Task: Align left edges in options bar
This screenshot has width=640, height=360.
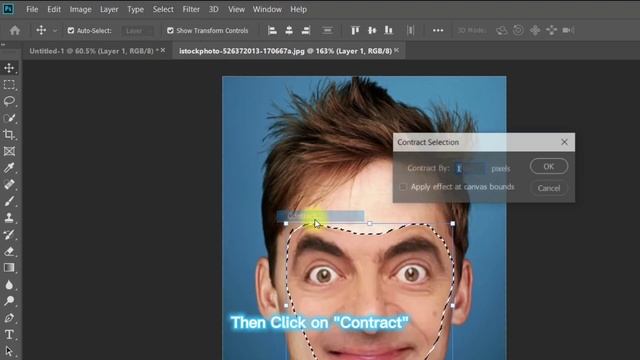Action: tap(272, 30)
